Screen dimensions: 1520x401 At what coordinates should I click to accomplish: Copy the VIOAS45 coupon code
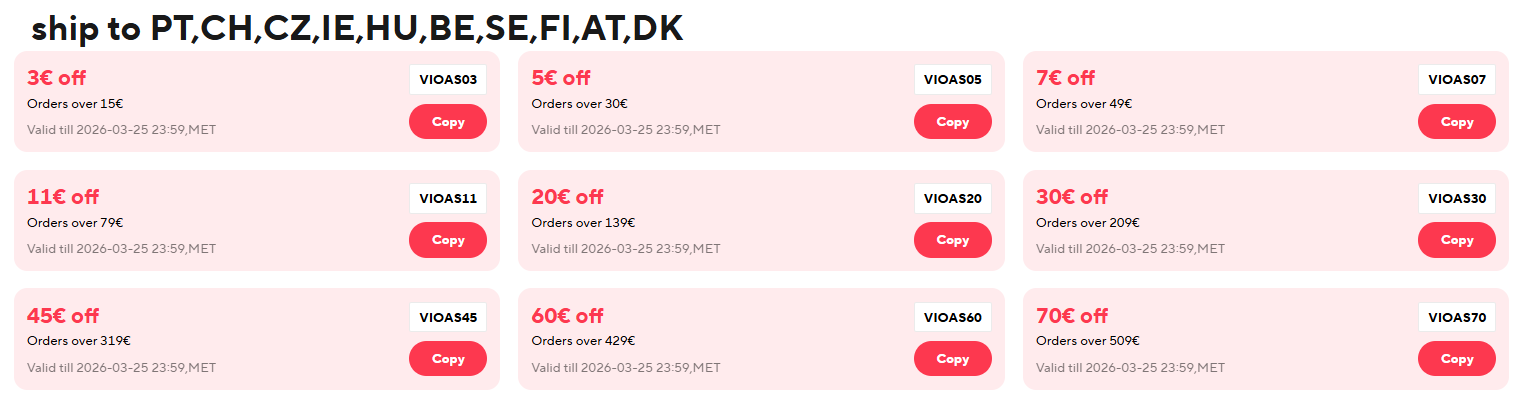(x=447, y=359)
